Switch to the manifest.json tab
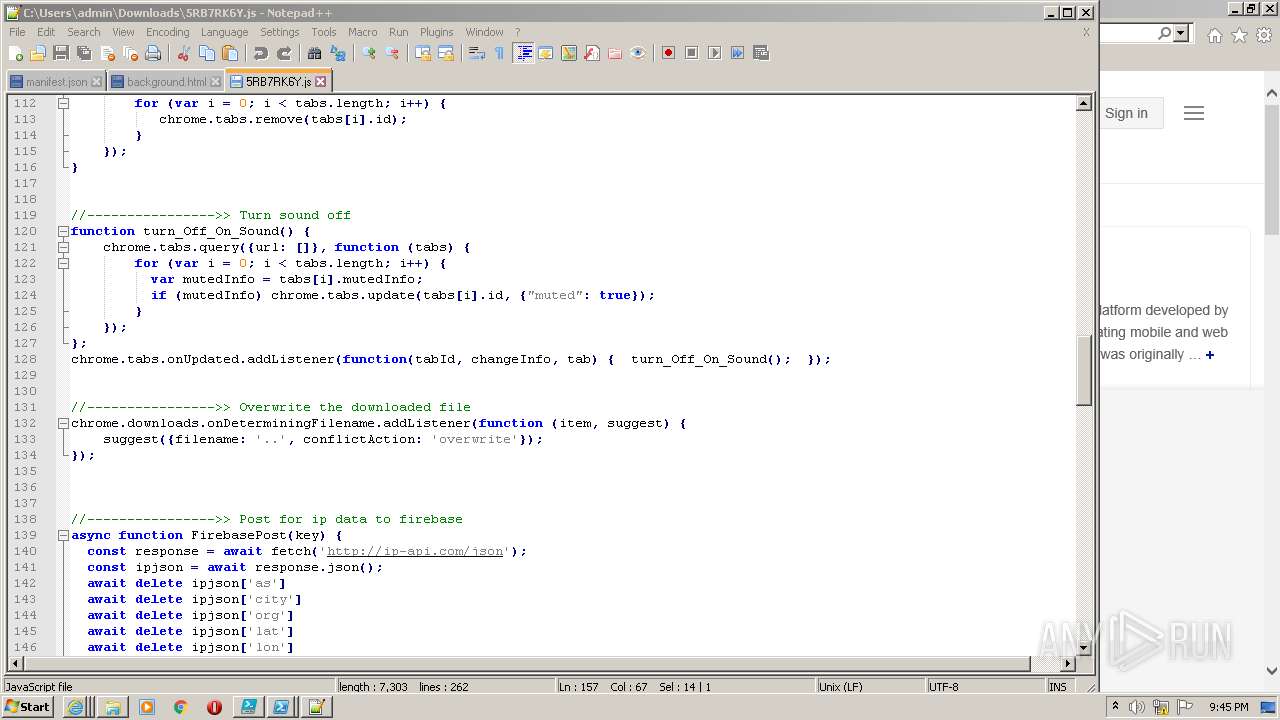The image size is (1280, 720). [56, 82]
